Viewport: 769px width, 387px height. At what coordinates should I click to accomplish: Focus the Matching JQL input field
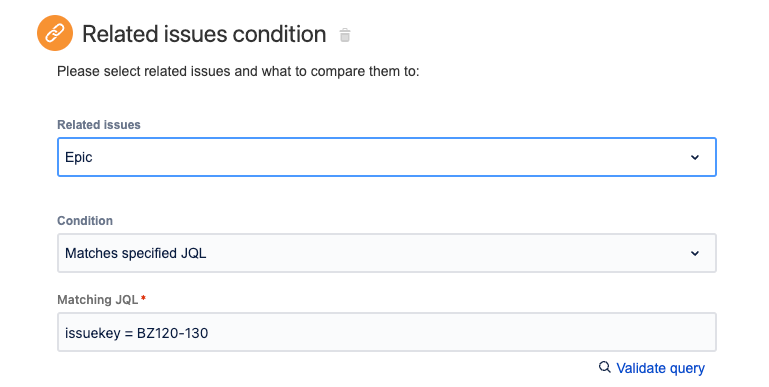pos(387,332)
